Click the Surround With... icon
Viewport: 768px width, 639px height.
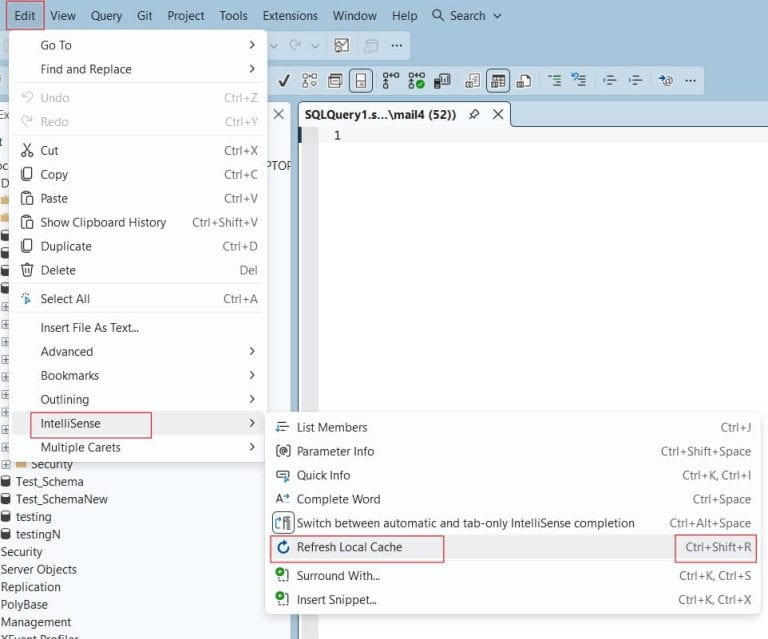[283, 575]
